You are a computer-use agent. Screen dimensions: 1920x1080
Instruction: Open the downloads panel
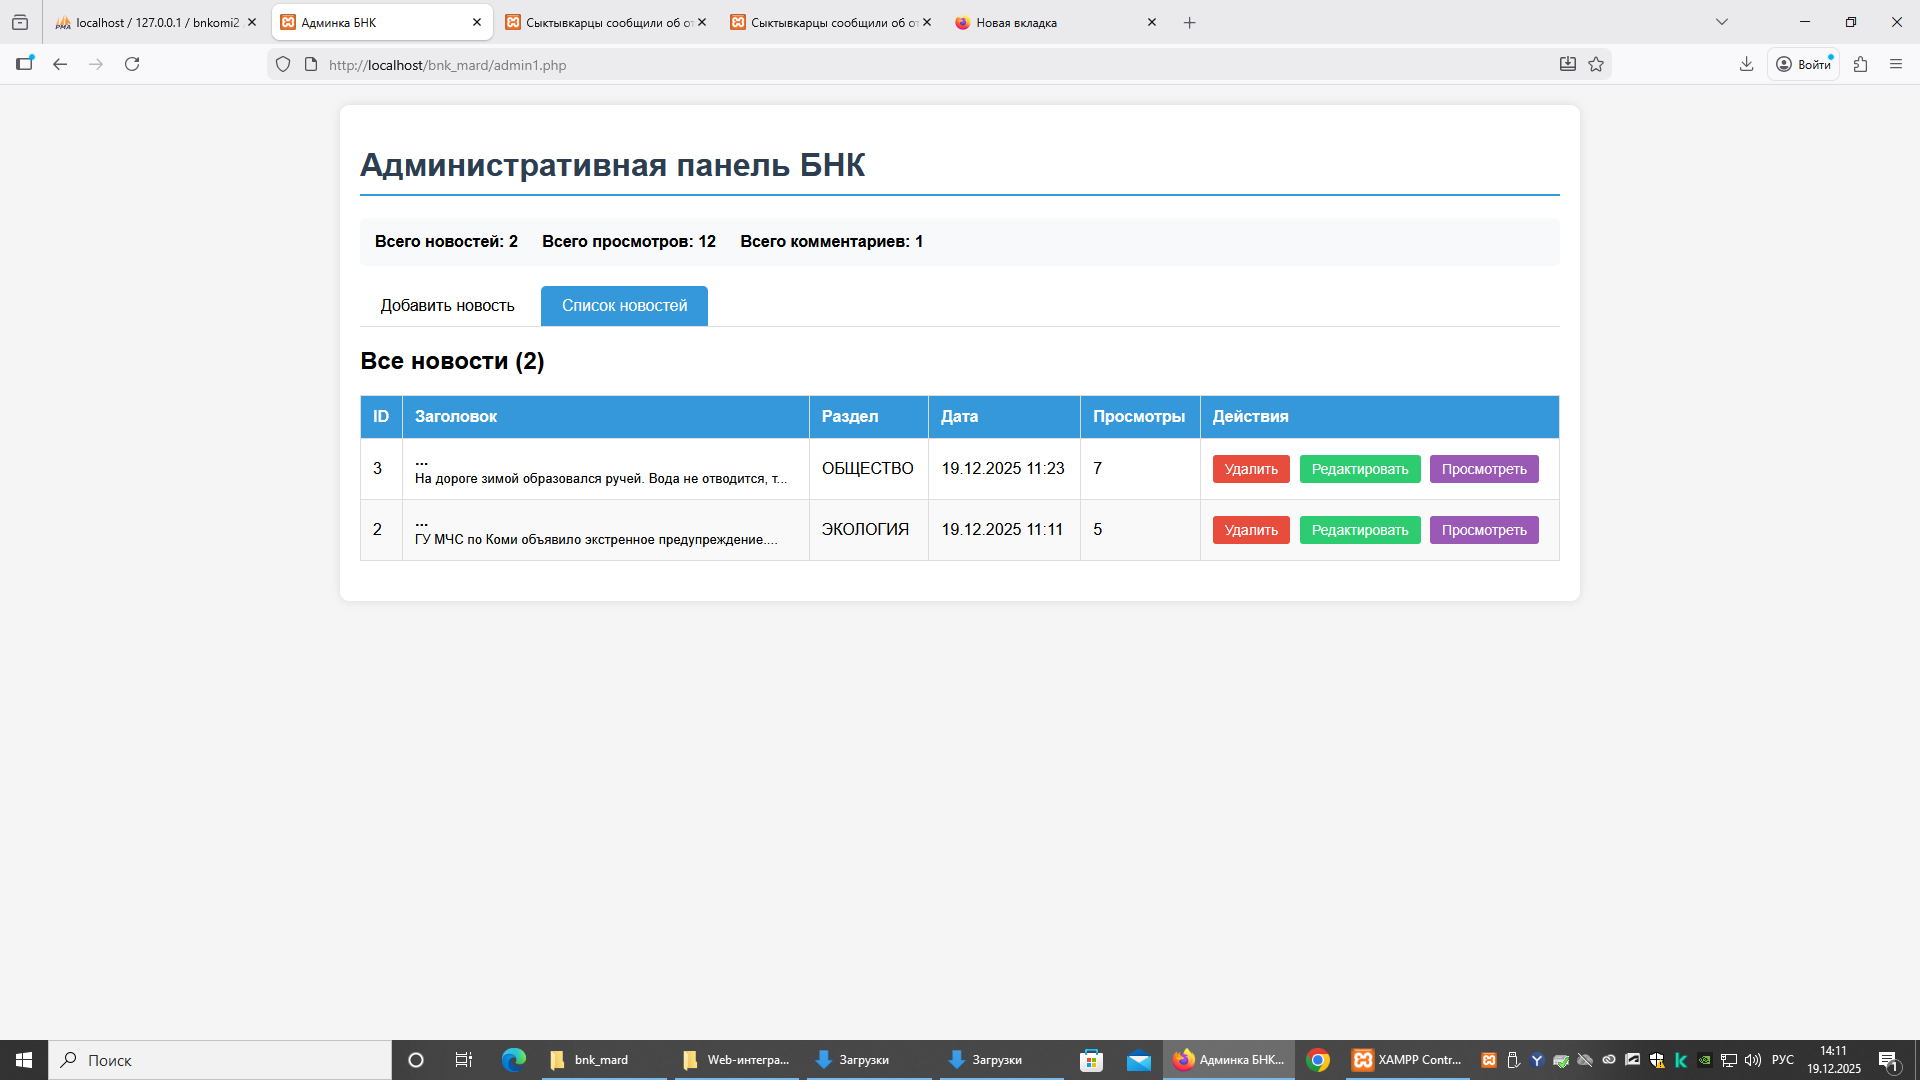tap(1746, 64)
